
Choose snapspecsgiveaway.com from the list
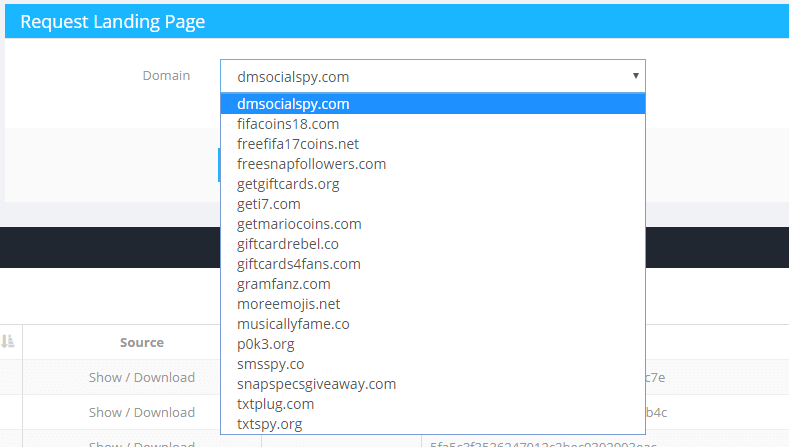pyautogui.click(x=433, y=384)
